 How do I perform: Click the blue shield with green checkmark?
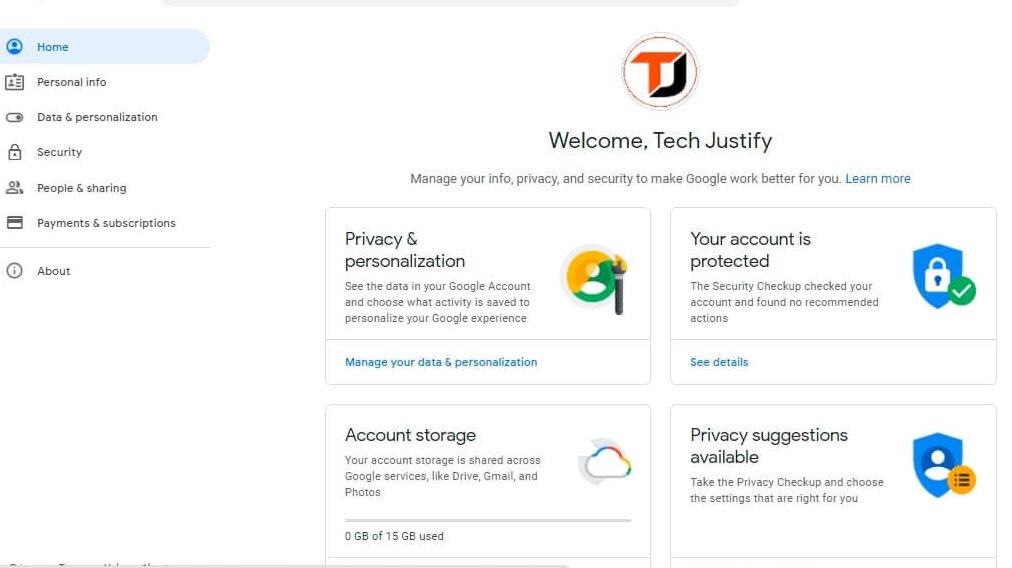[943, 276]
